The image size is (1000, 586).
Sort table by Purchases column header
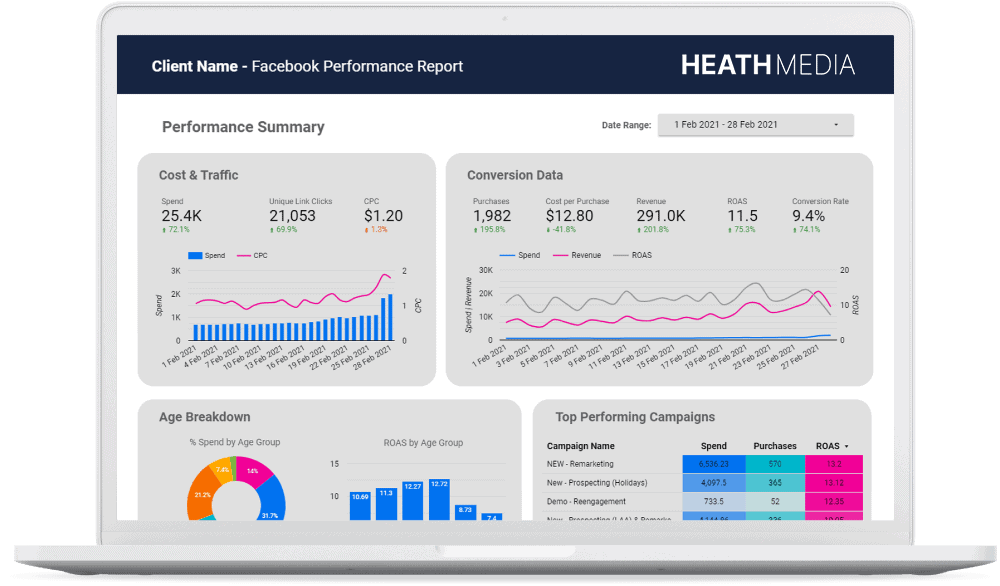click(x=775, y=446)
